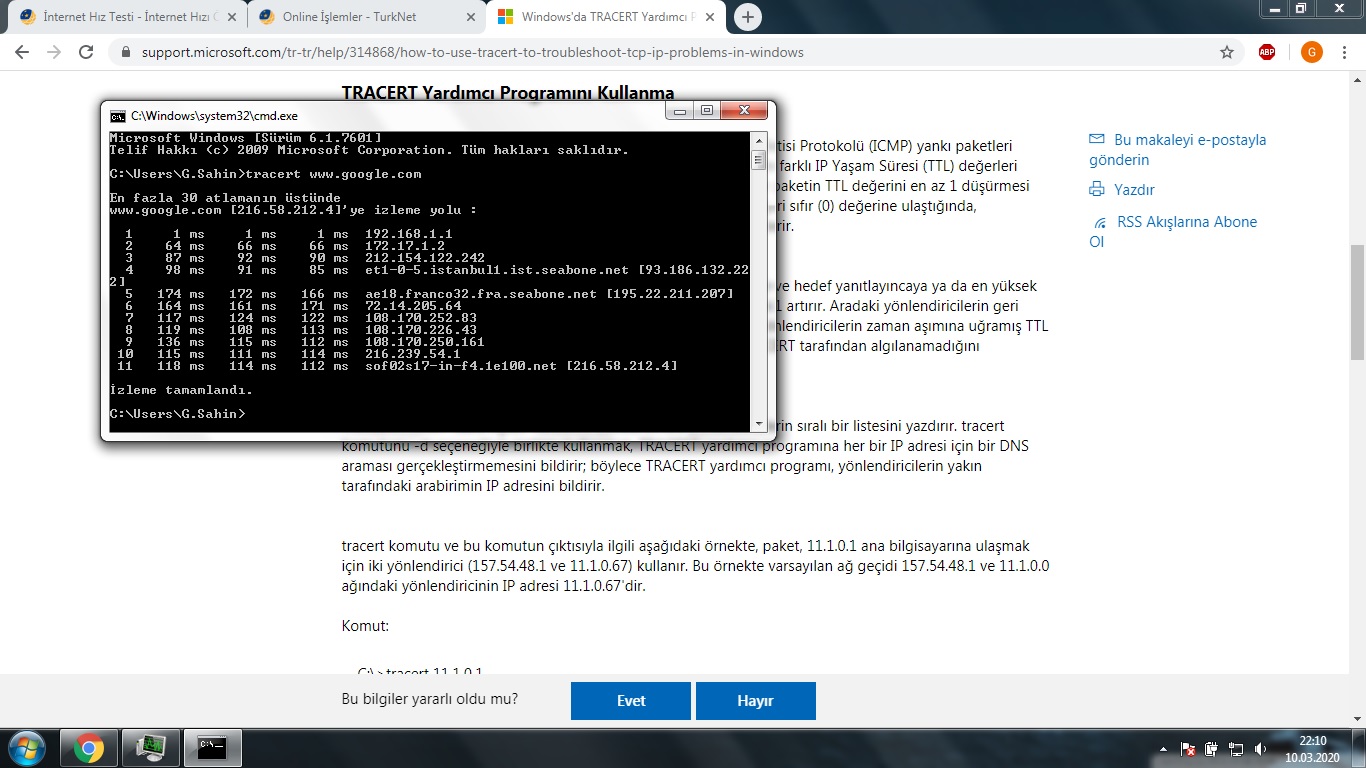Viewport: 1366px width, 768px height.
Task: Click hop 2 address 172.17.1.2
Action: click(405, 246)
